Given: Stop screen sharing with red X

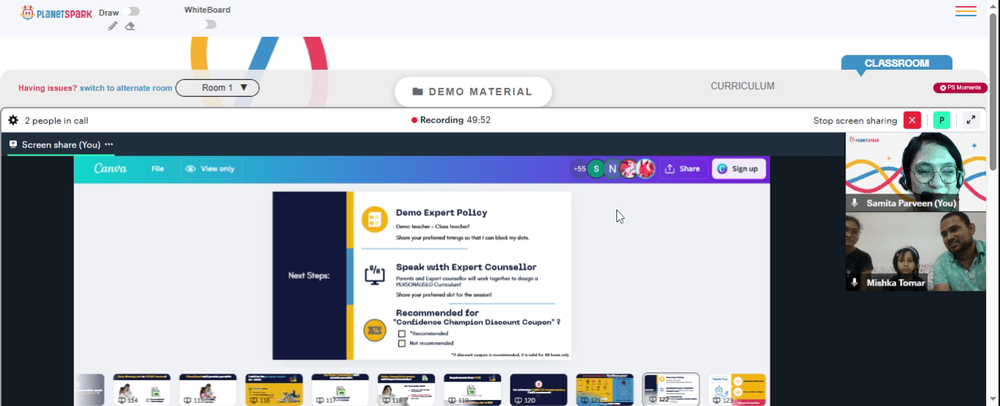Looking at the screenshot, I should pos(912,120).
